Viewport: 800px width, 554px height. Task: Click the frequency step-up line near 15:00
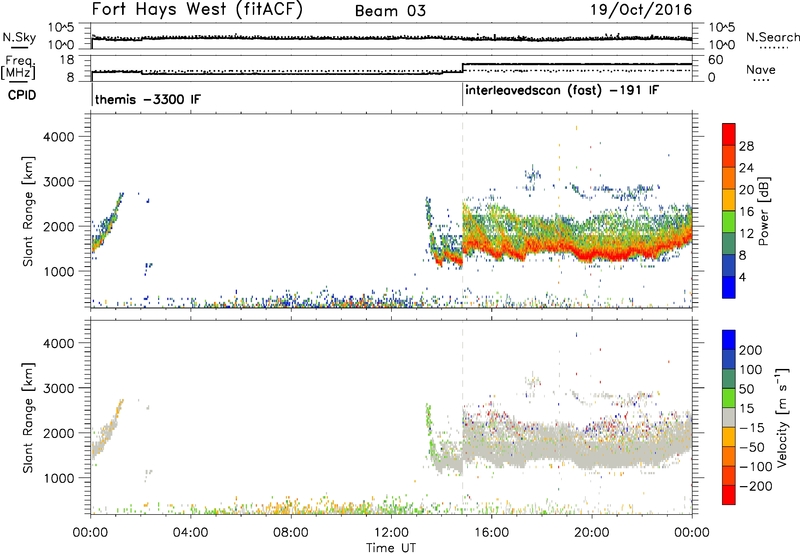[x=463, y=67]
